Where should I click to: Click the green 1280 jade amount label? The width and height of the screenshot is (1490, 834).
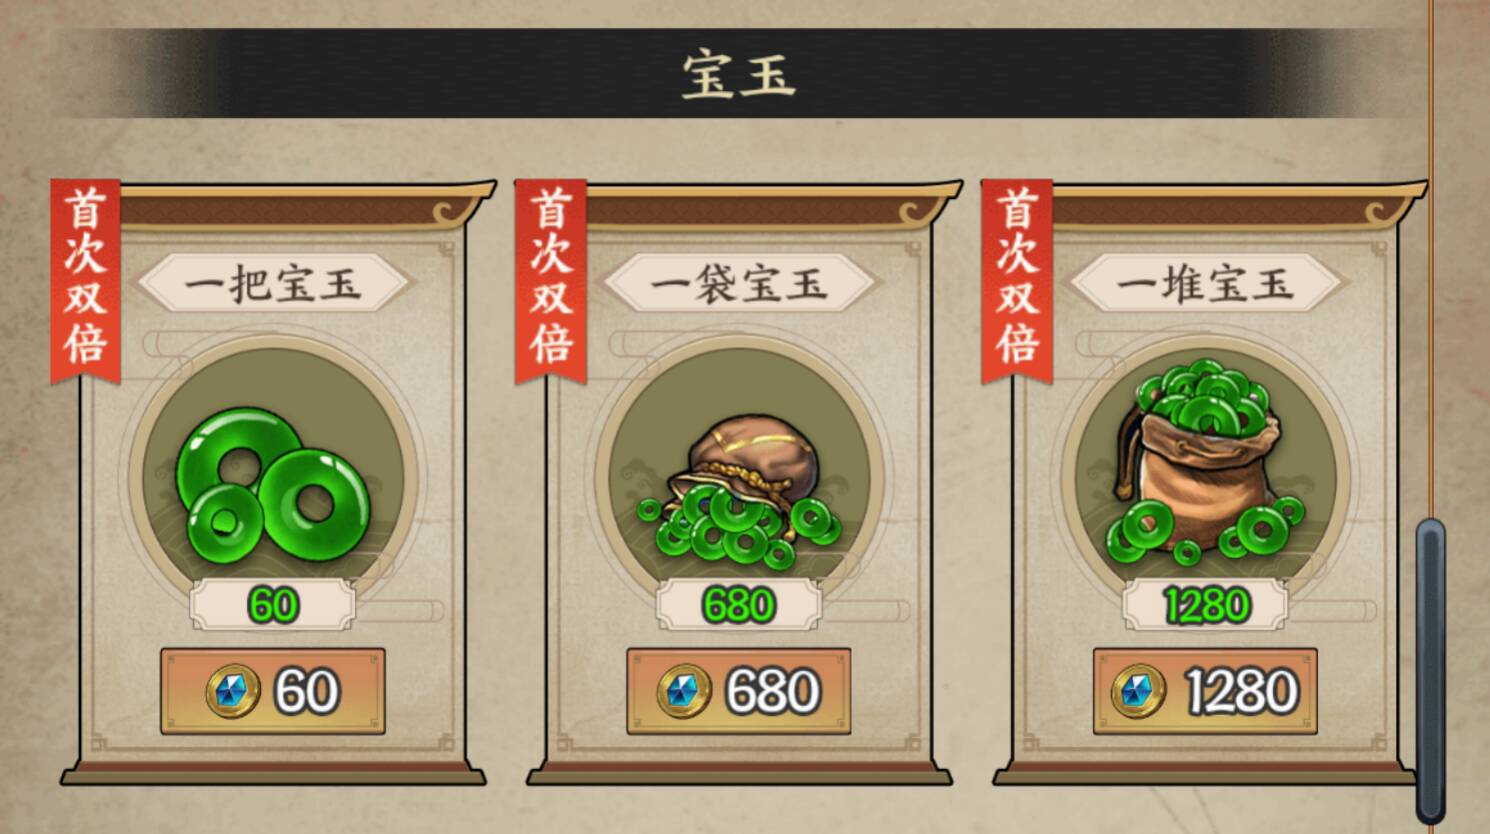coord(1205,604)
